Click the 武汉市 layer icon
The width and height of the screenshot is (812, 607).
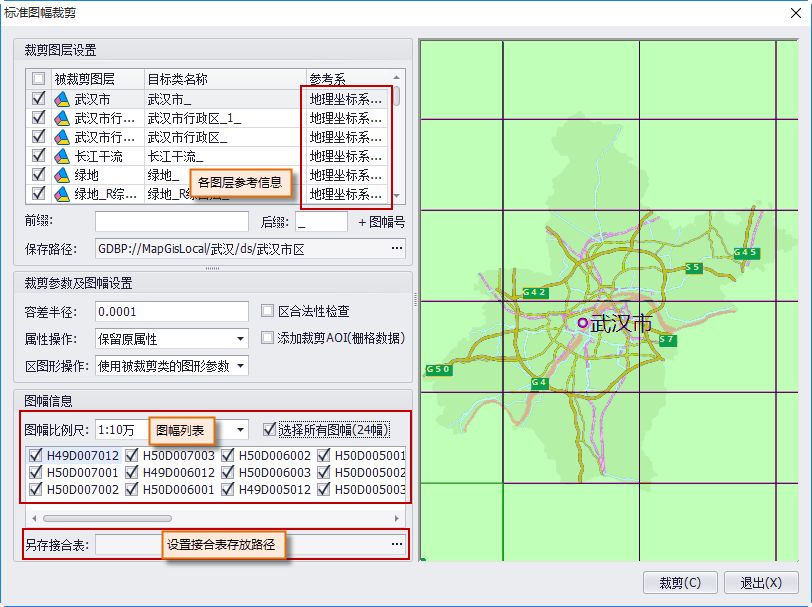pos(62,99)
